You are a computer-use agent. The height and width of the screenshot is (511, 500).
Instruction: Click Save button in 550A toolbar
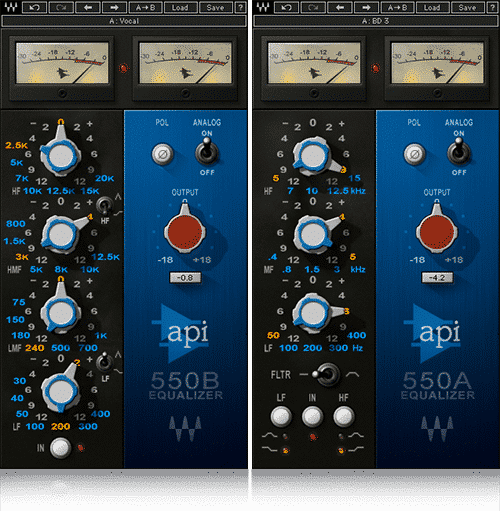(467, 7)
